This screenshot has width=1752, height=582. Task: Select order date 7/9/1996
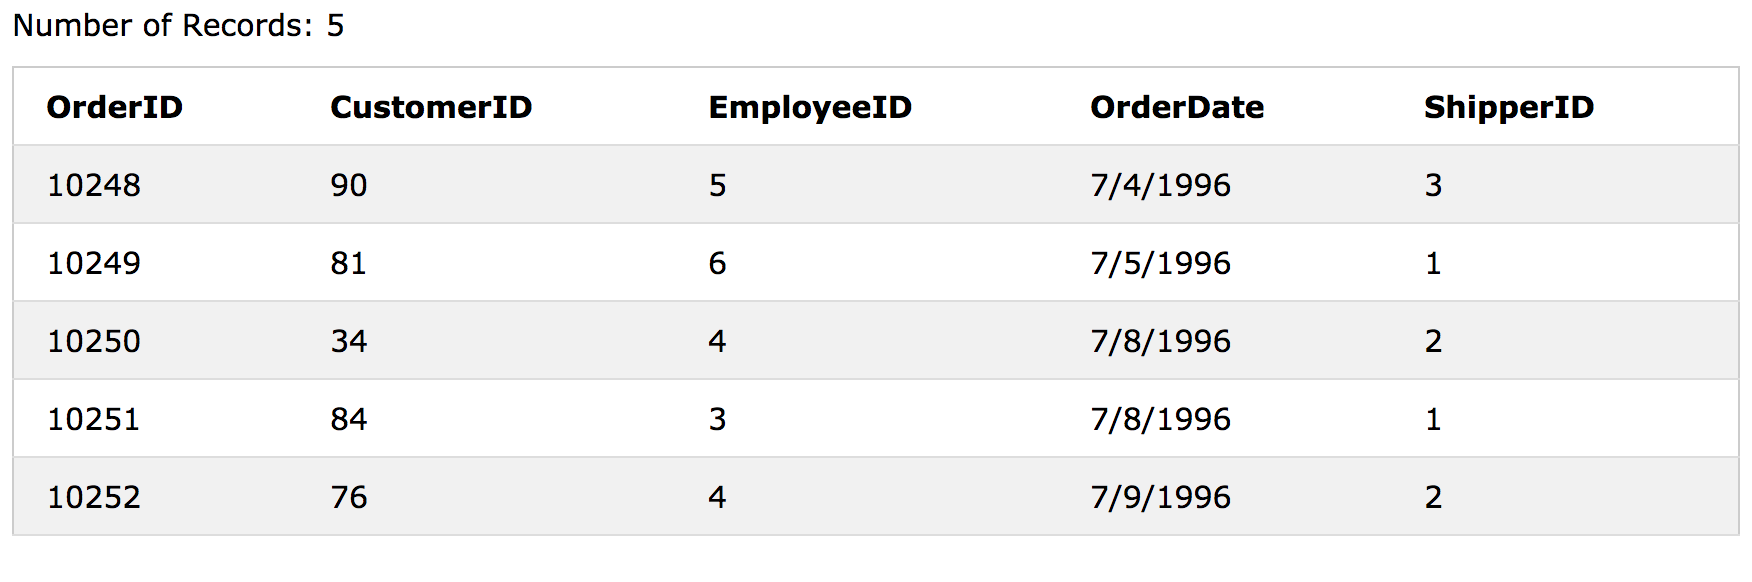[x=1161, y=497]
